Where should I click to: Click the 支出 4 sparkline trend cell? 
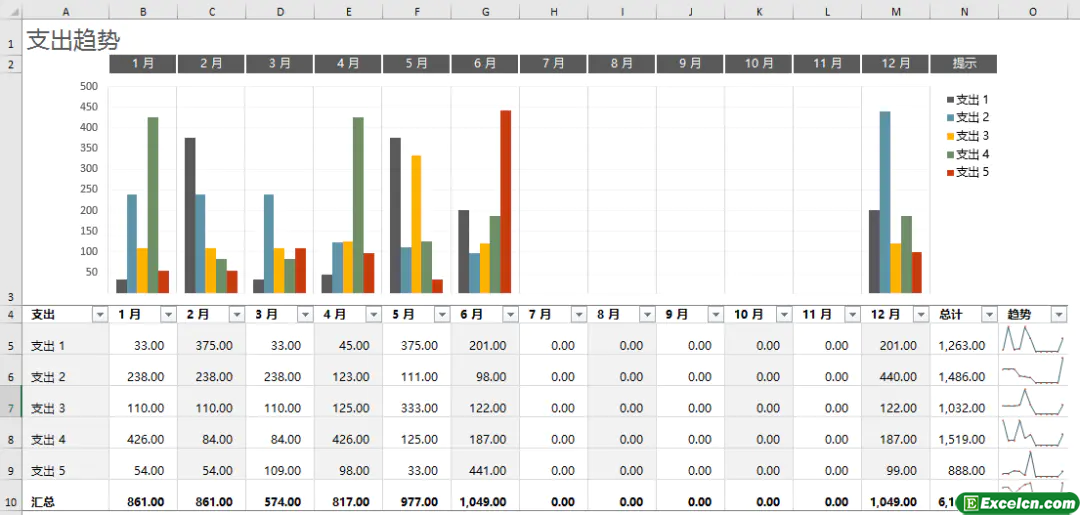click(1033, 434)
